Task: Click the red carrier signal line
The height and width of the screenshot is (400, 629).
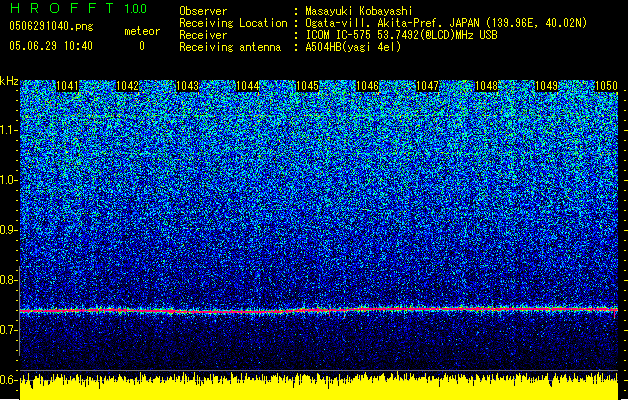Action: pyautogui.click(x=319, y=310)
